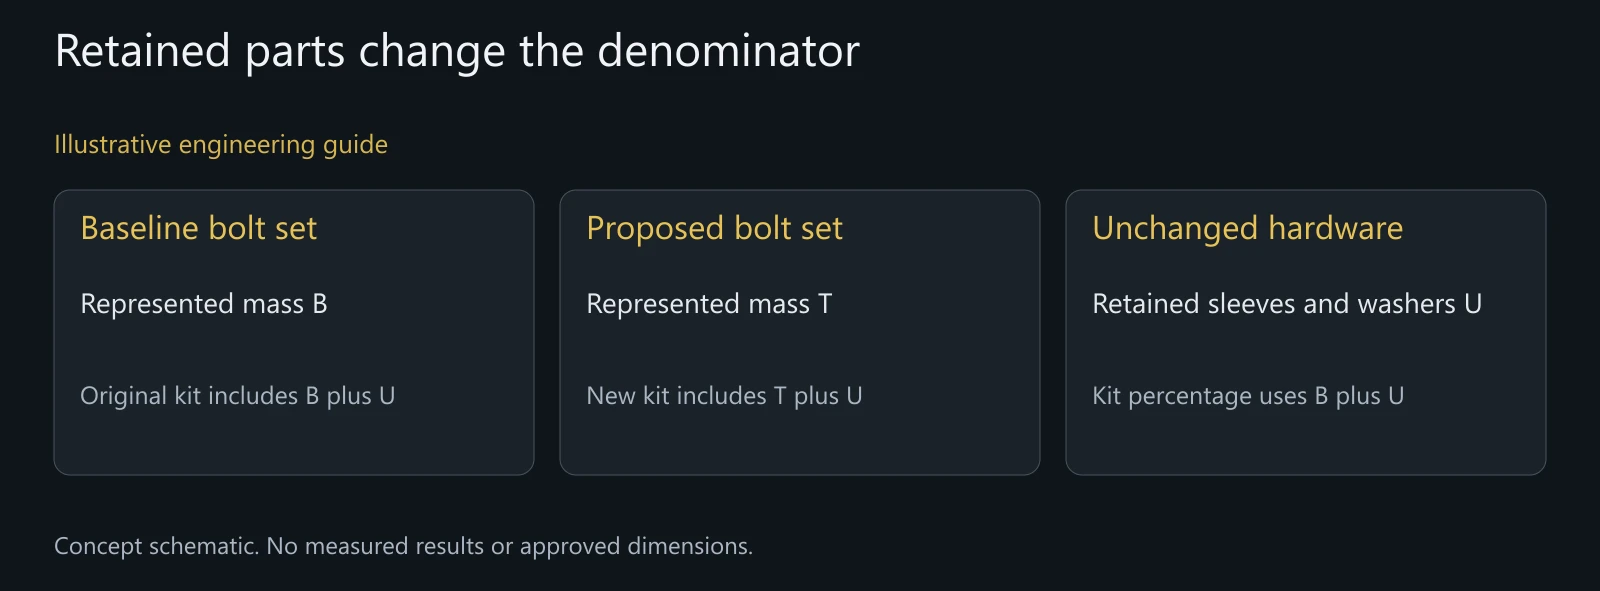Click the word 'denominator' in the title

(x=728, y=52)
